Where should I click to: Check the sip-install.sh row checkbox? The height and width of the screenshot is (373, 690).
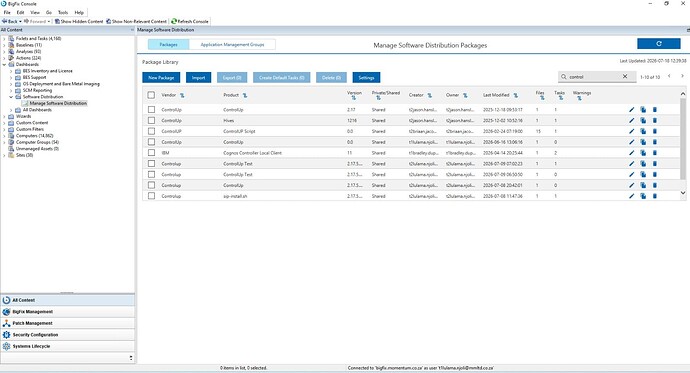coord(151,196)
